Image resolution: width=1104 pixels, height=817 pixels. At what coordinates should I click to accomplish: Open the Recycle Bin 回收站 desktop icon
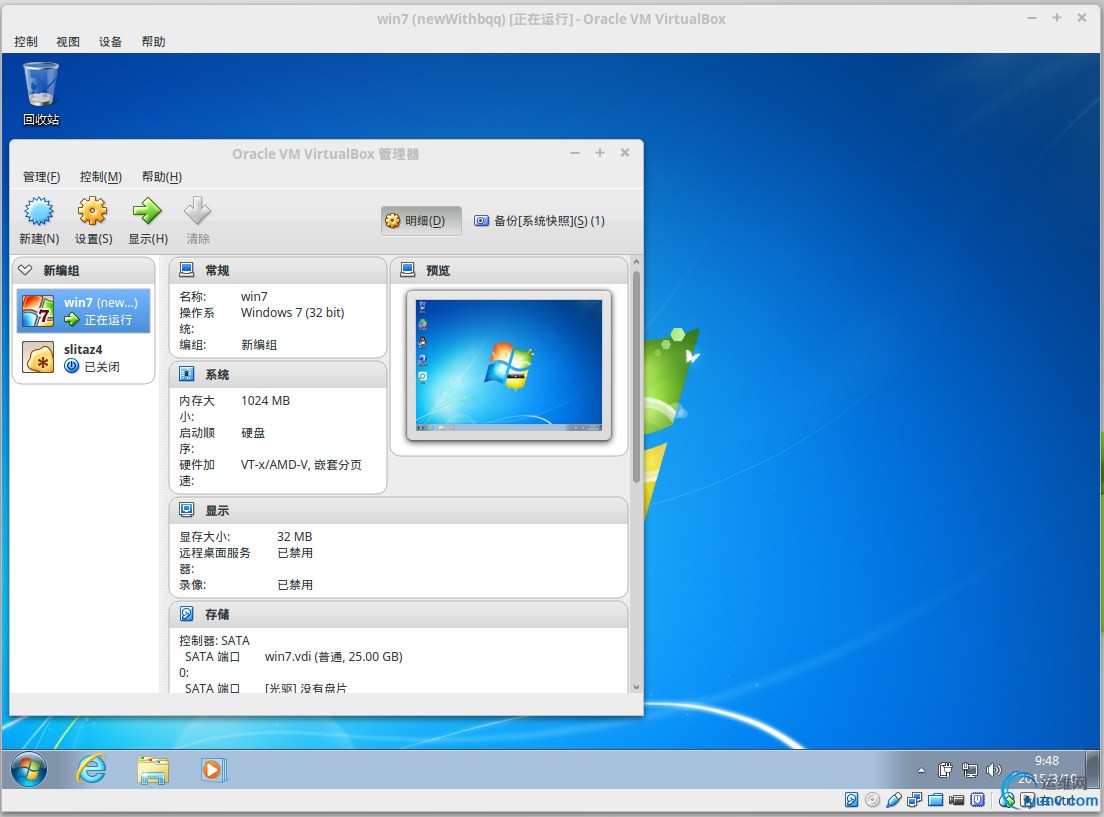coord(41,94)
